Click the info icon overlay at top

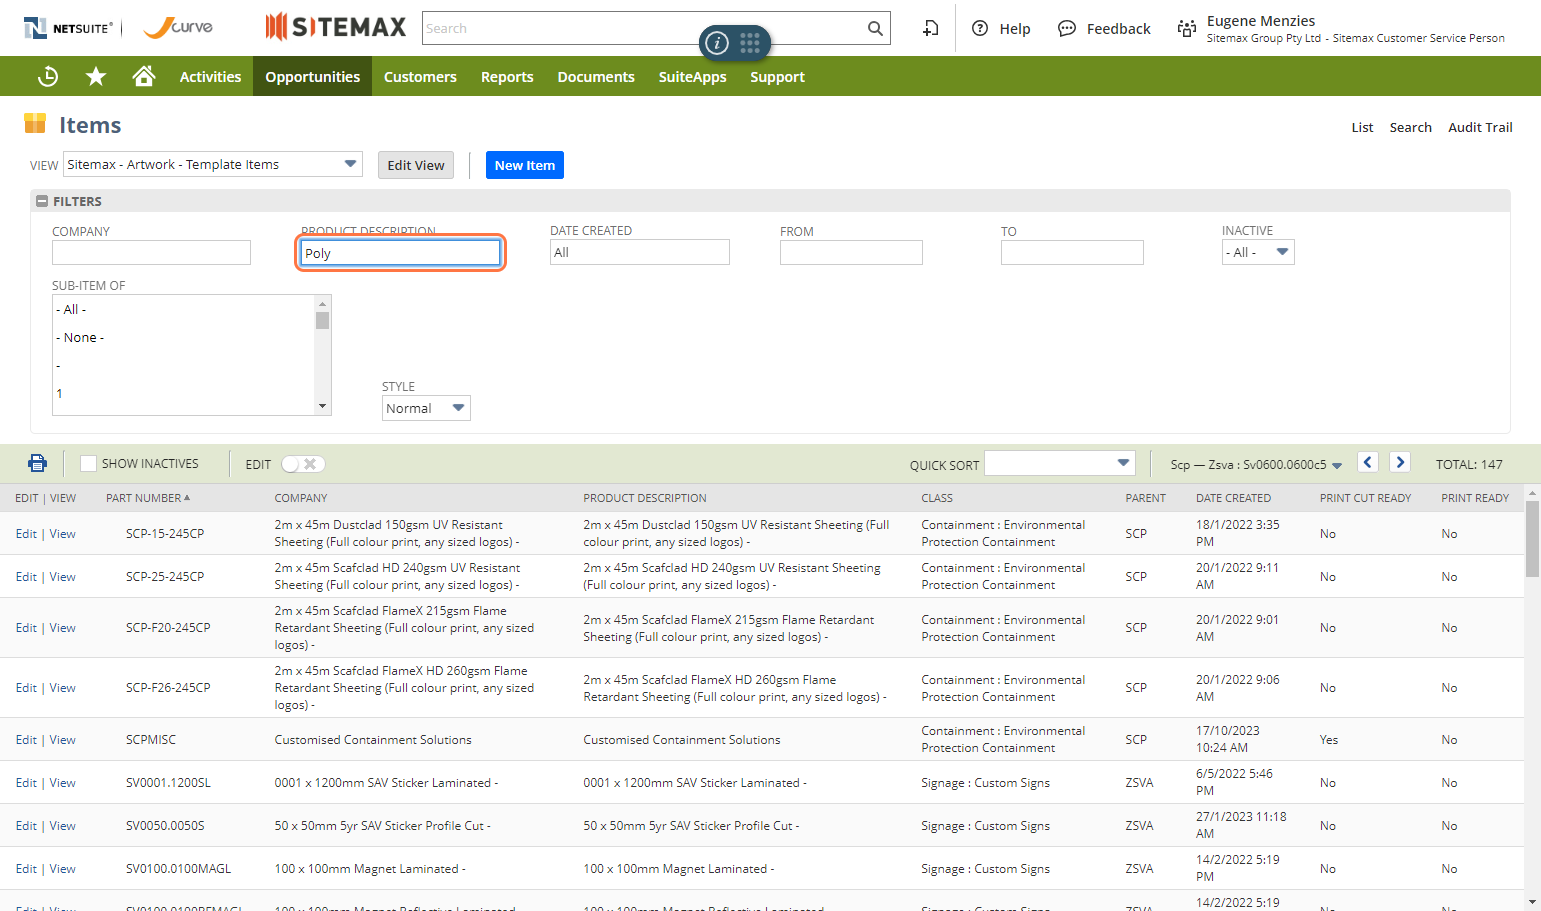717,43
